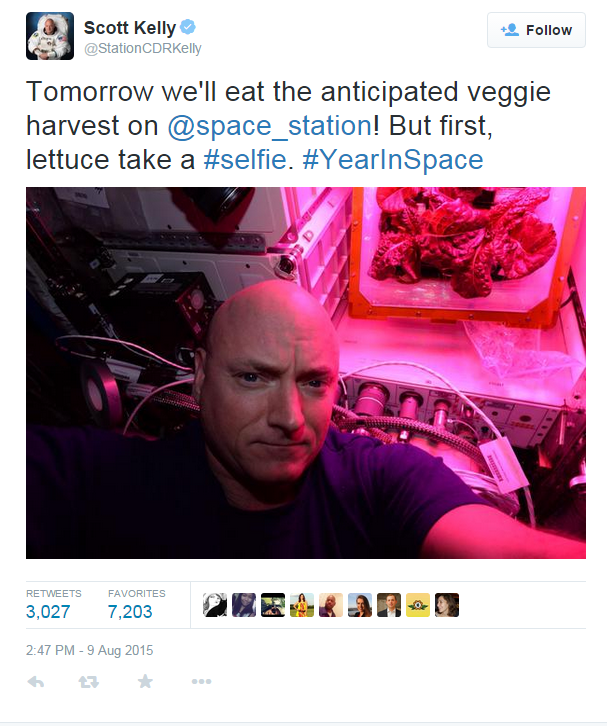View the 3,027 retweets list
The height and width of the screenshot is (726, 607).
(53, 605)
